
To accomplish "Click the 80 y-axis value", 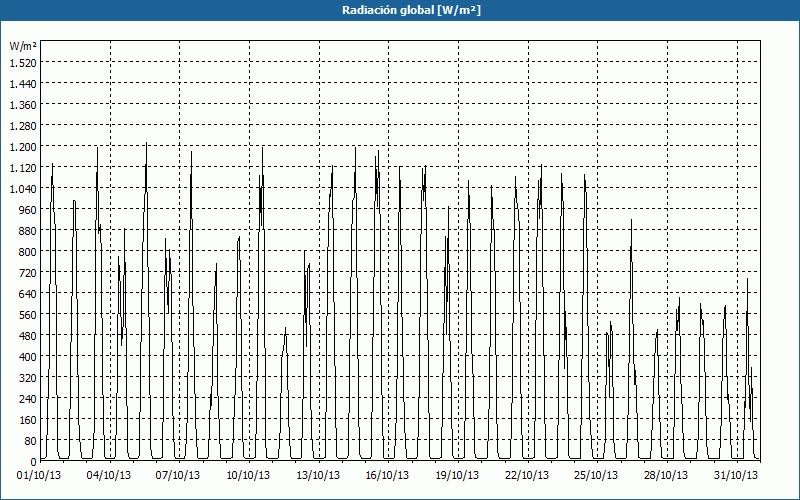I will click(30, 440).
